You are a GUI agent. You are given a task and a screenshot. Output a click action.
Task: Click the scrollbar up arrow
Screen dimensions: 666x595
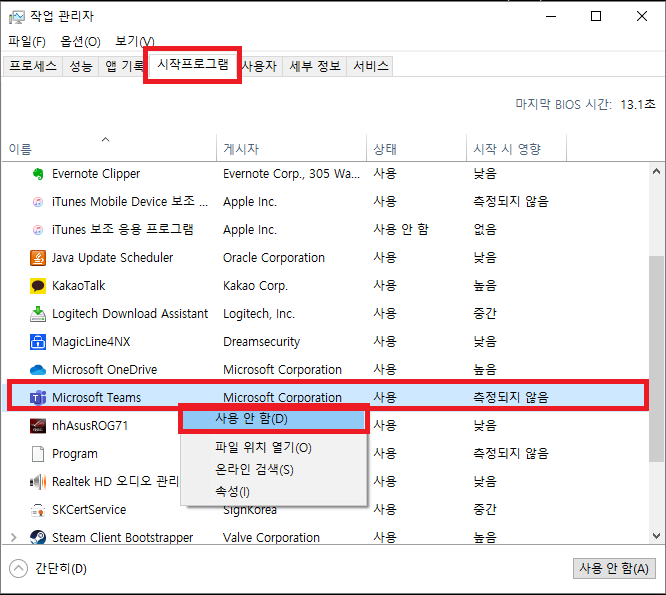[657, 171]
